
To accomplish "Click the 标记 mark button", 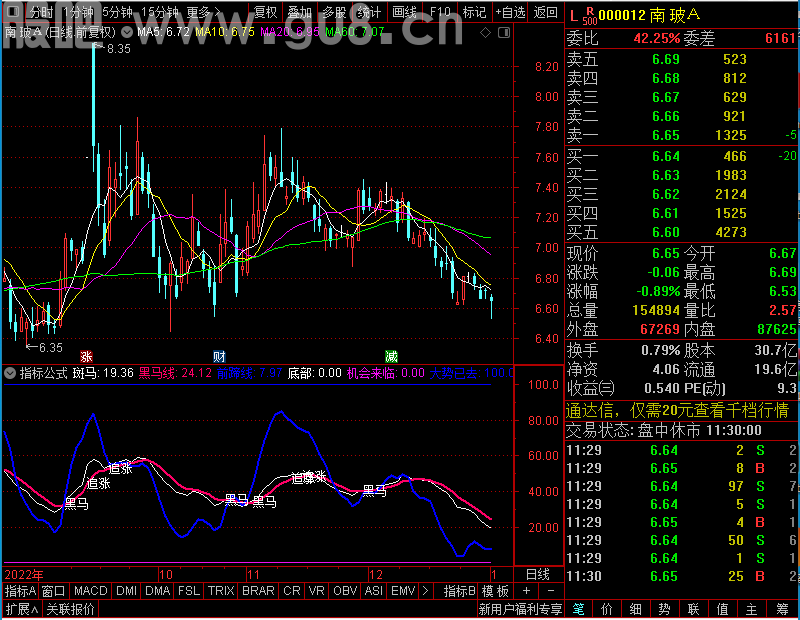I will pyautogui.click(x=474, y=12).
